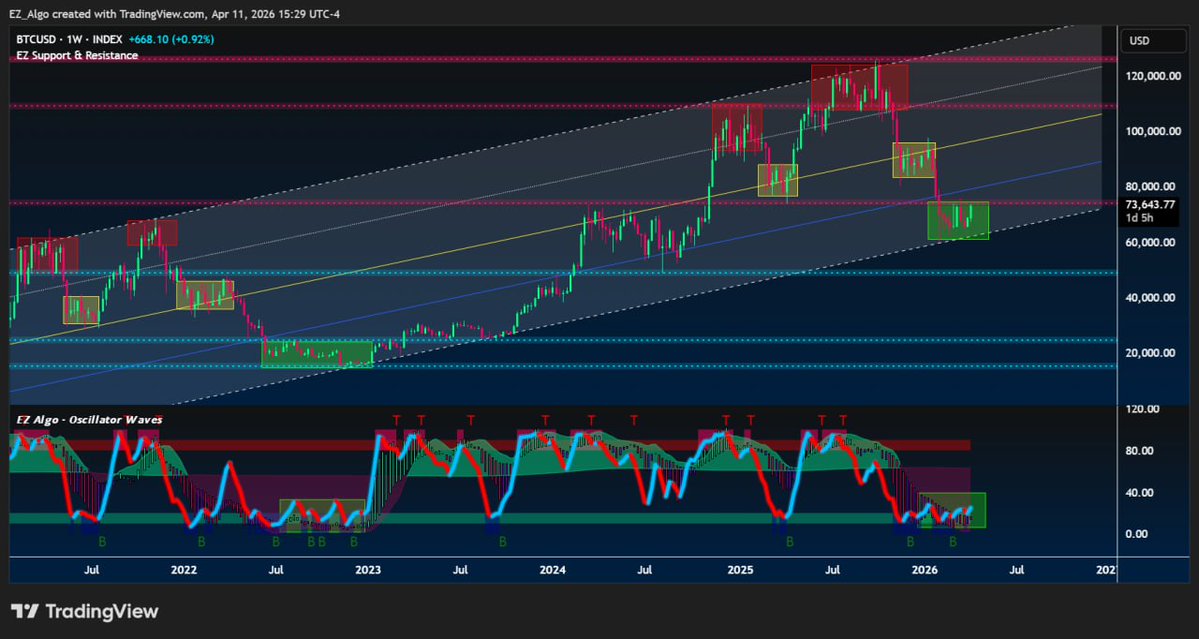Click the 60,000.00 price axis label
The image size is (1199, 639).
(1151, 242)
